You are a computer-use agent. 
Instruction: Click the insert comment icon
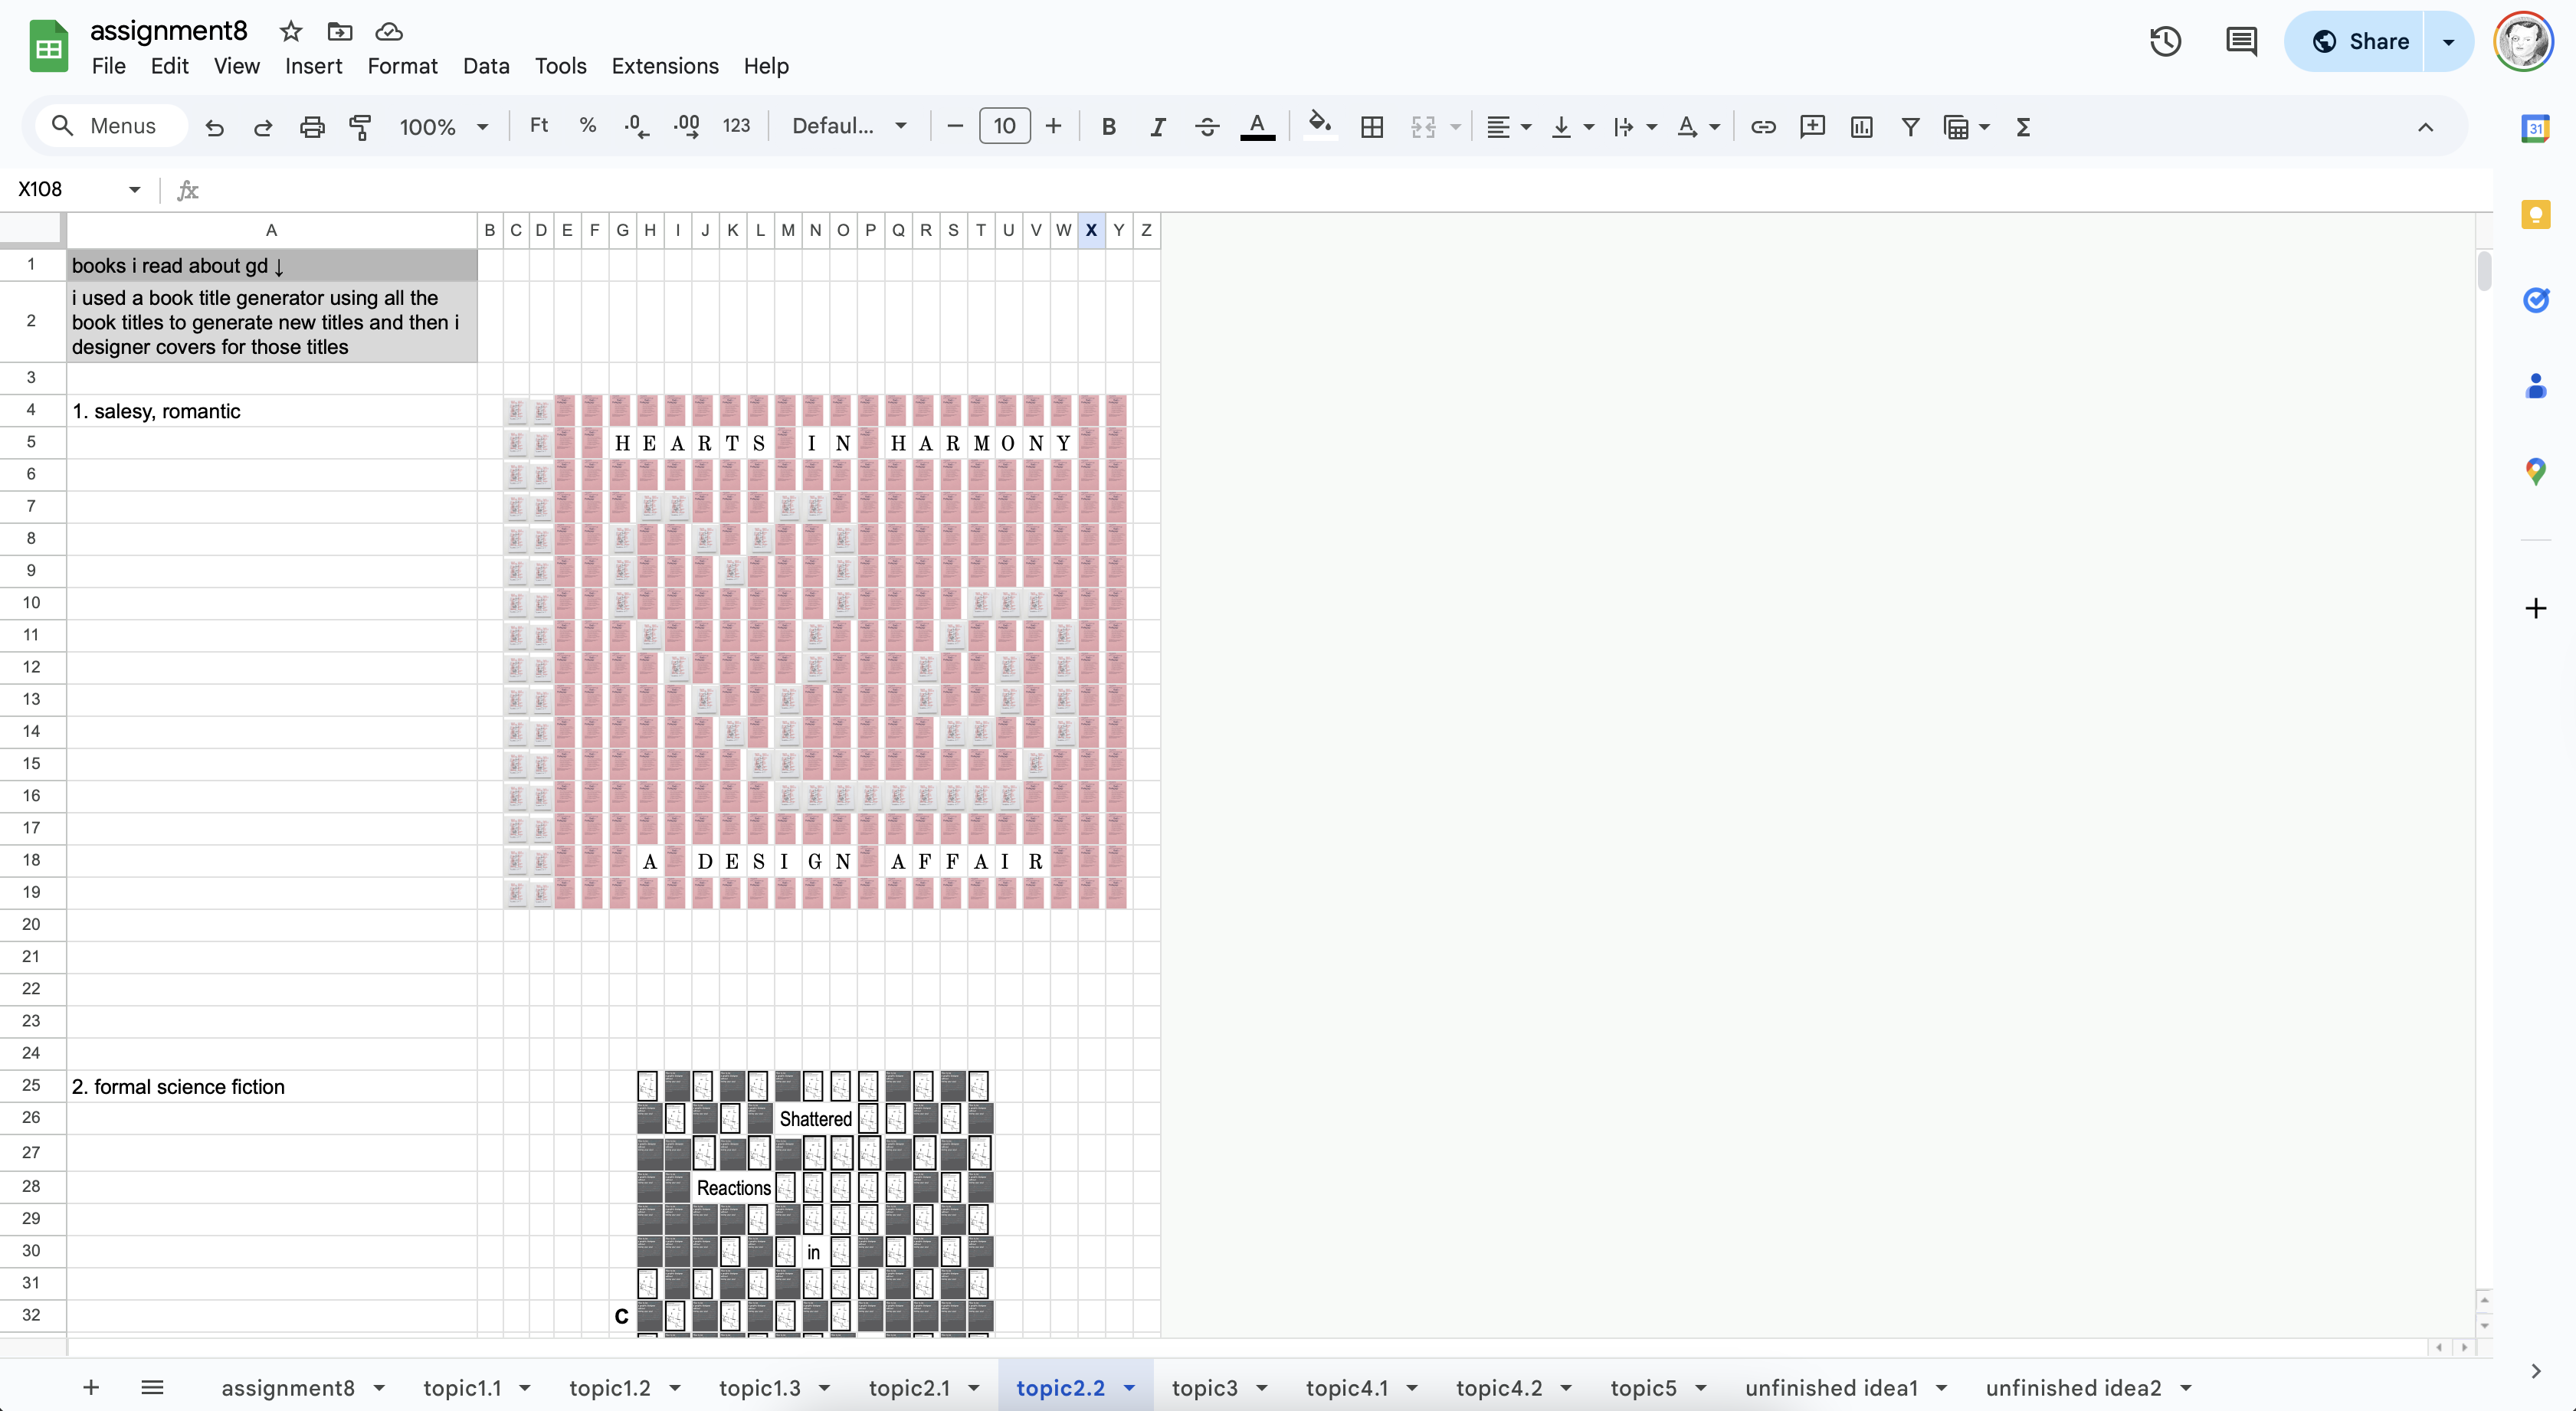click(1812, 127)
